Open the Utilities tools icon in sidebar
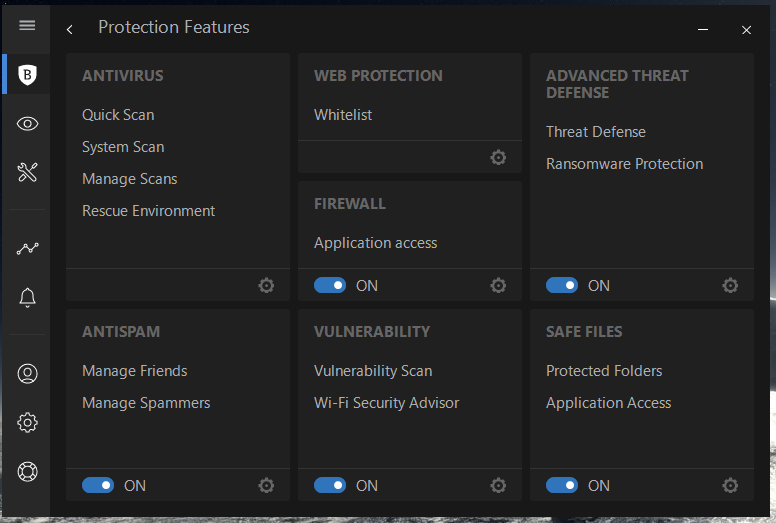776x523 pixels. [x=28, y=173]
